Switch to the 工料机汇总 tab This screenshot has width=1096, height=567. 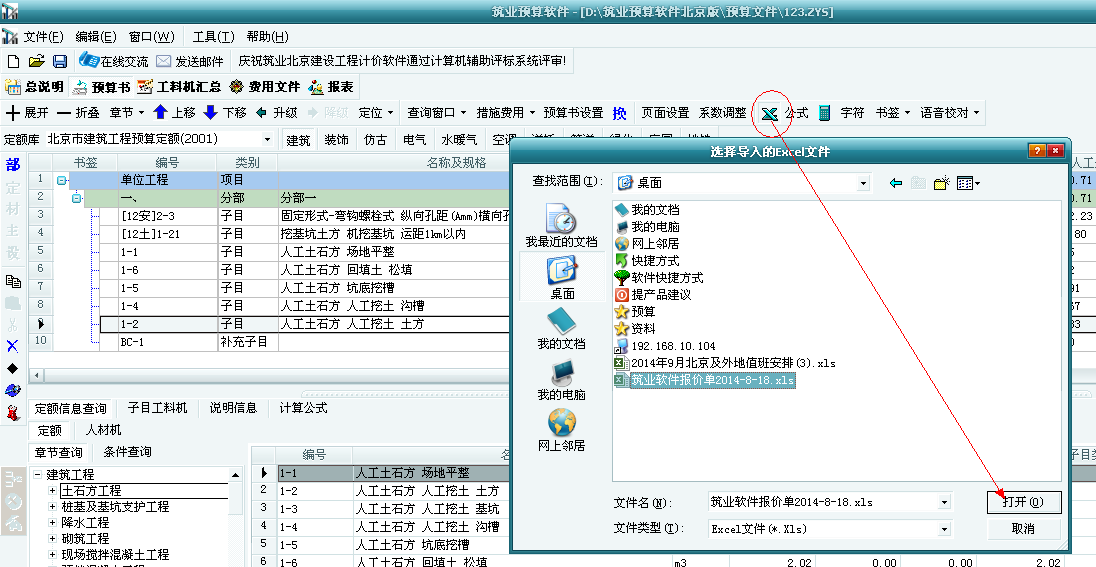point(180,87)
